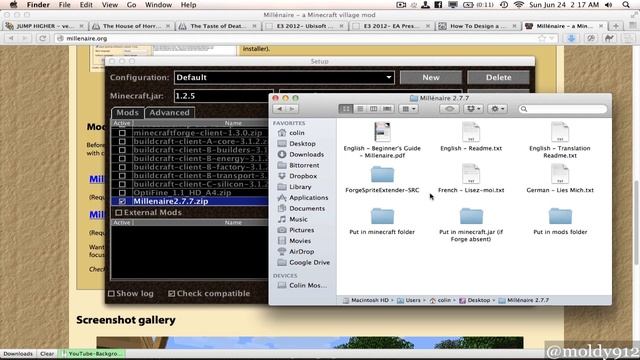640x360 pixels.
Task: Click the Wi-Fi status icon
Action: point(519,5)
